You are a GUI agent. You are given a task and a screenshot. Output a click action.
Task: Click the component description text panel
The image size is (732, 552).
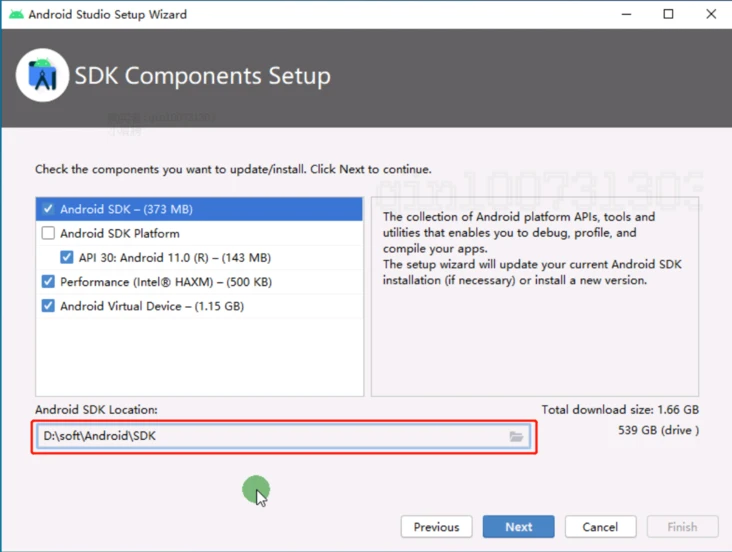pyautogui.click(x=535, y=297)
